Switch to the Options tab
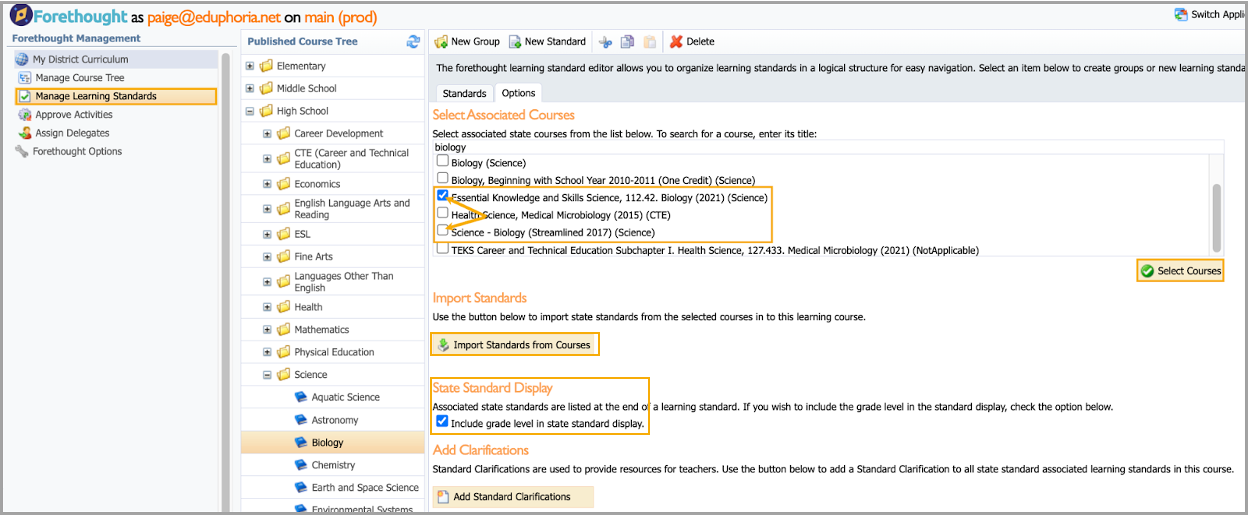The width and height of the screenshot is (1248, 516). [518, 93]
